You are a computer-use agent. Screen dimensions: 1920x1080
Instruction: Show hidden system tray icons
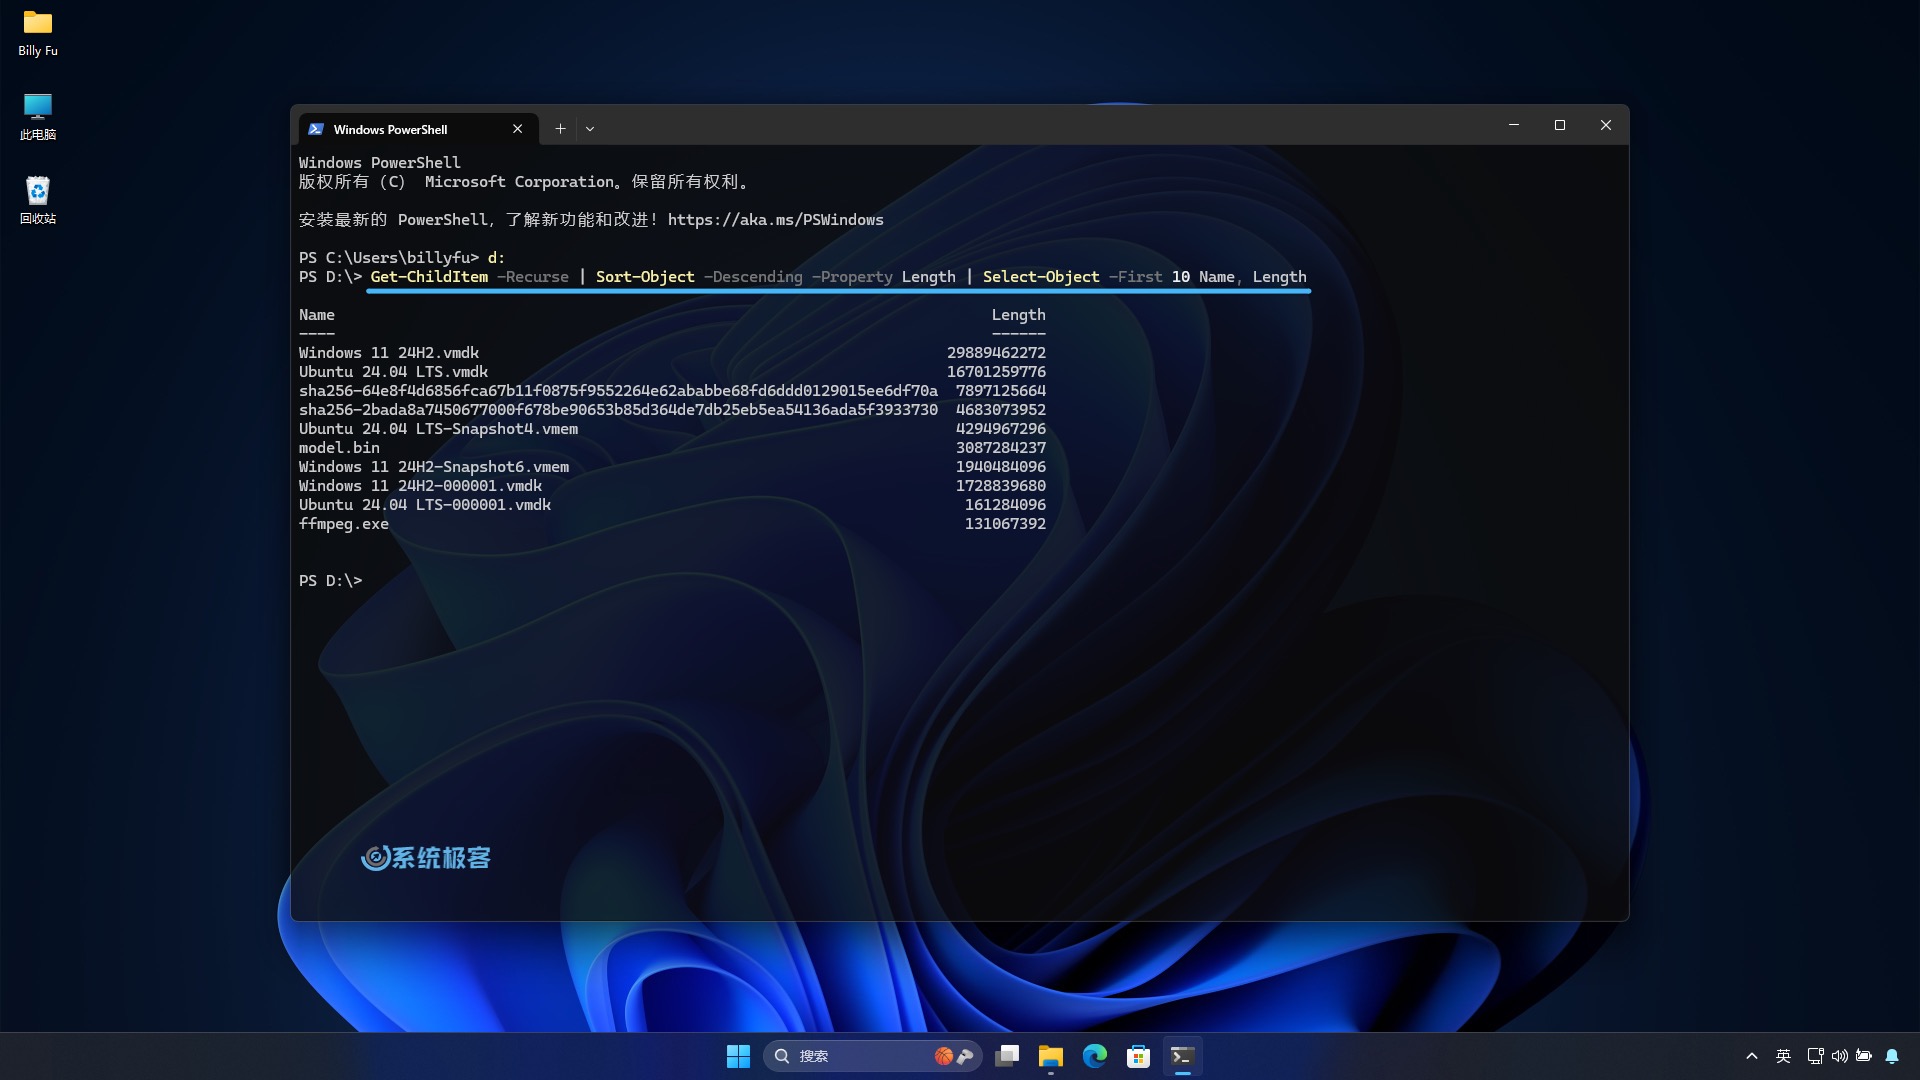point(1752,1056)
